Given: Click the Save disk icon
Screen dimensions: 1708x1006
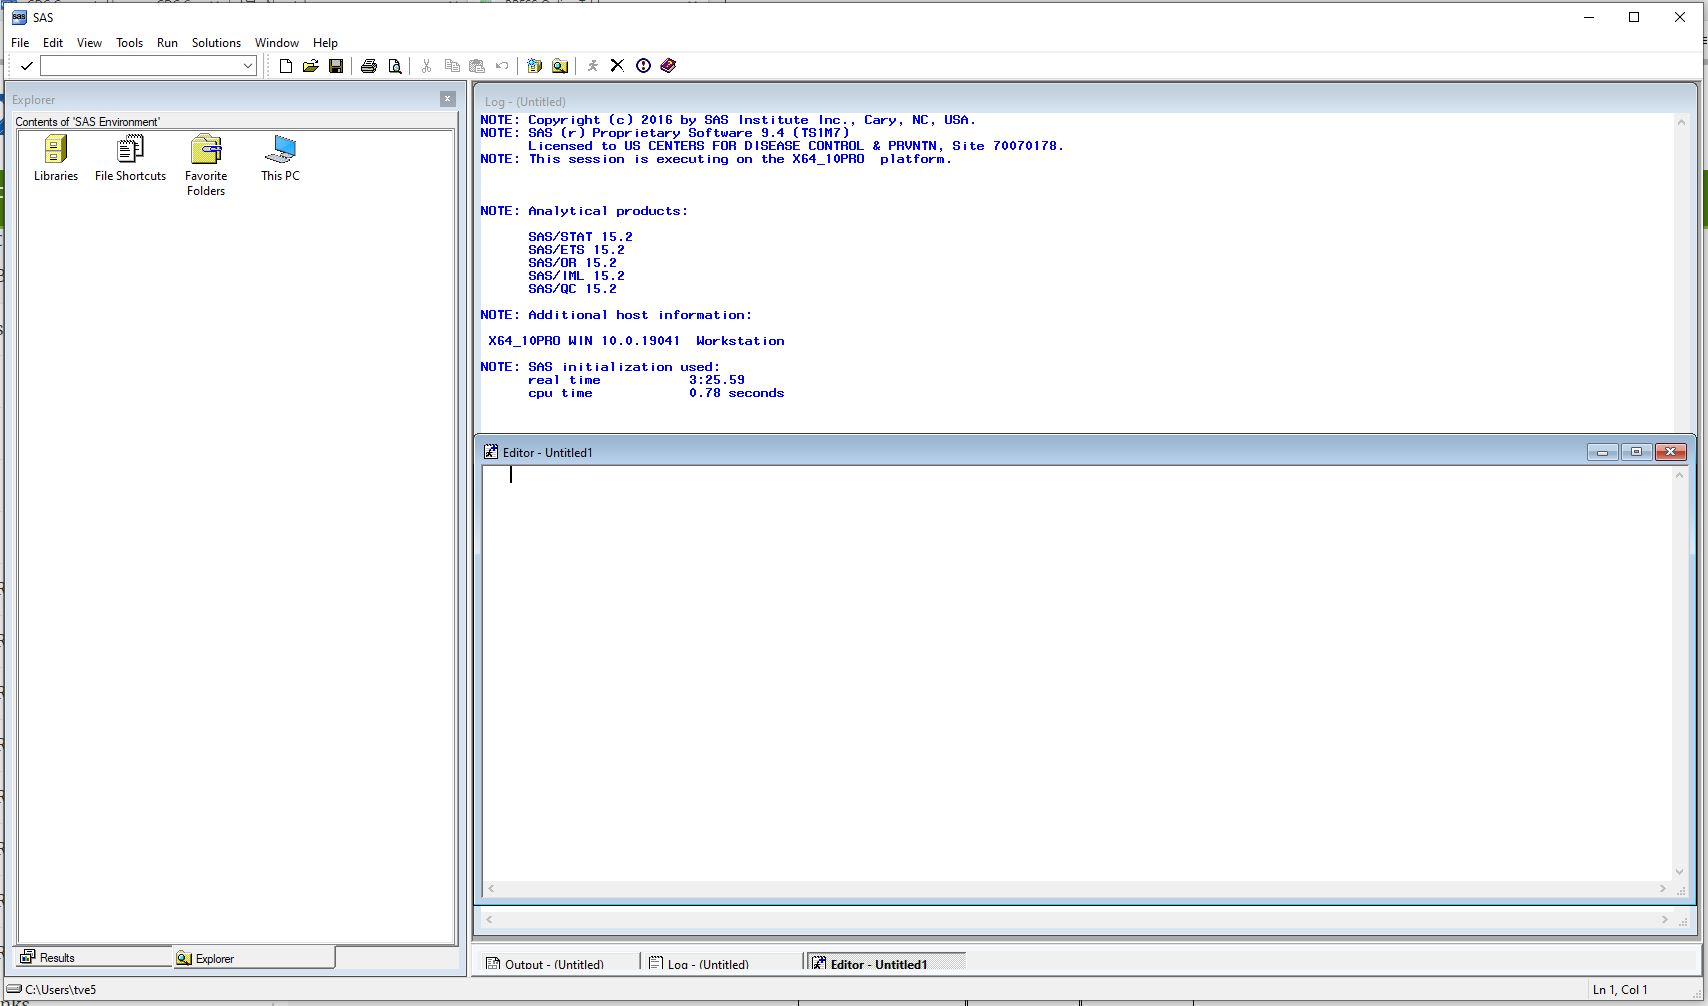Looking at the screenshot, I should coord(336,66).
